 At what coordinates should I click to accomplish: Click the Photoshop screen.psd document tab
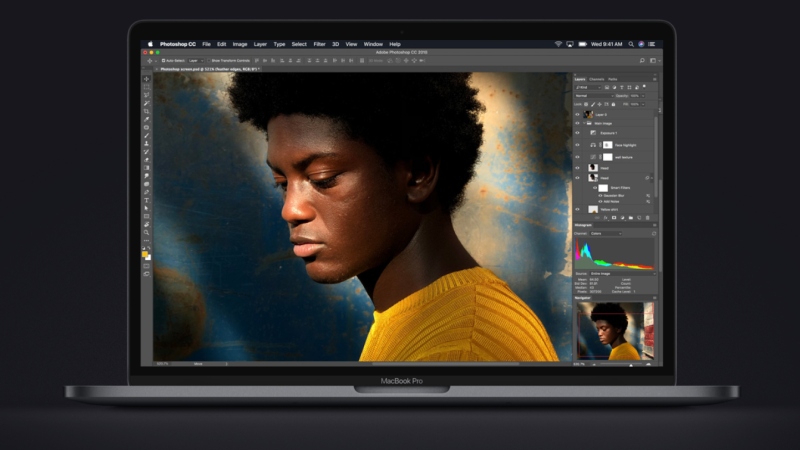pos(210,69)
